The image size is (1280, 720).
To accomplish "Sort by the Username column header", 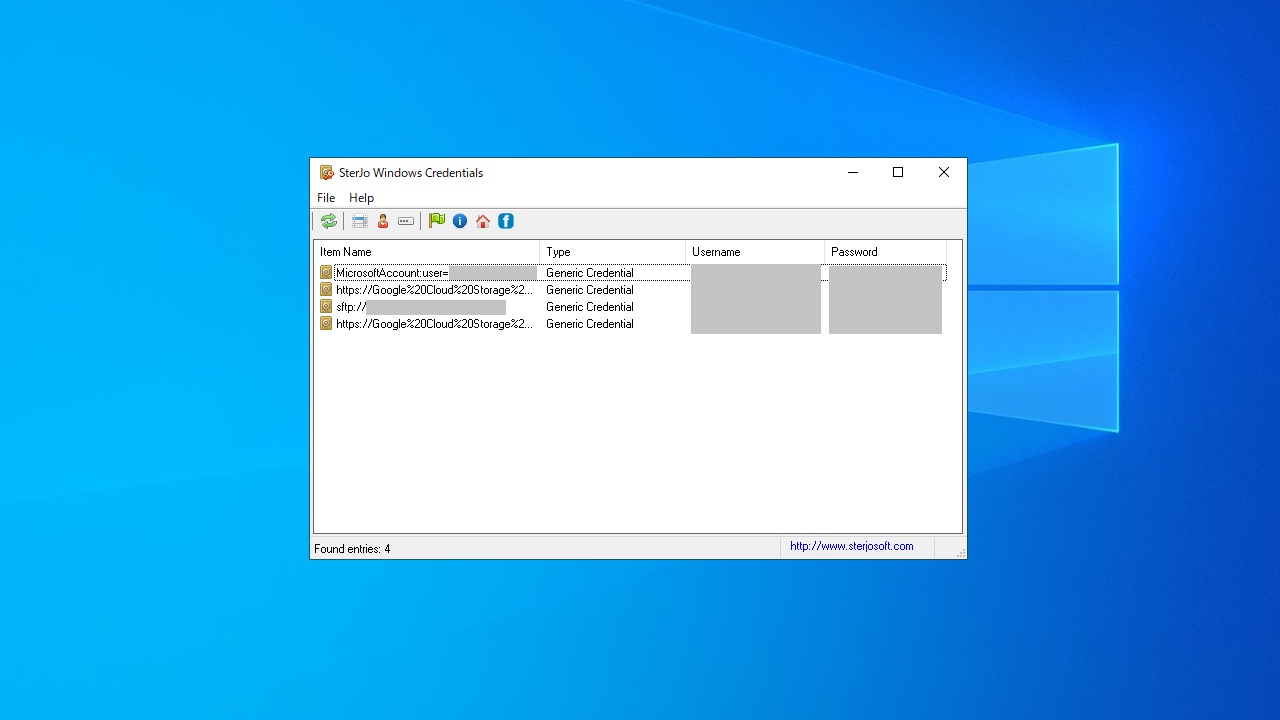I will click(755, 252).
